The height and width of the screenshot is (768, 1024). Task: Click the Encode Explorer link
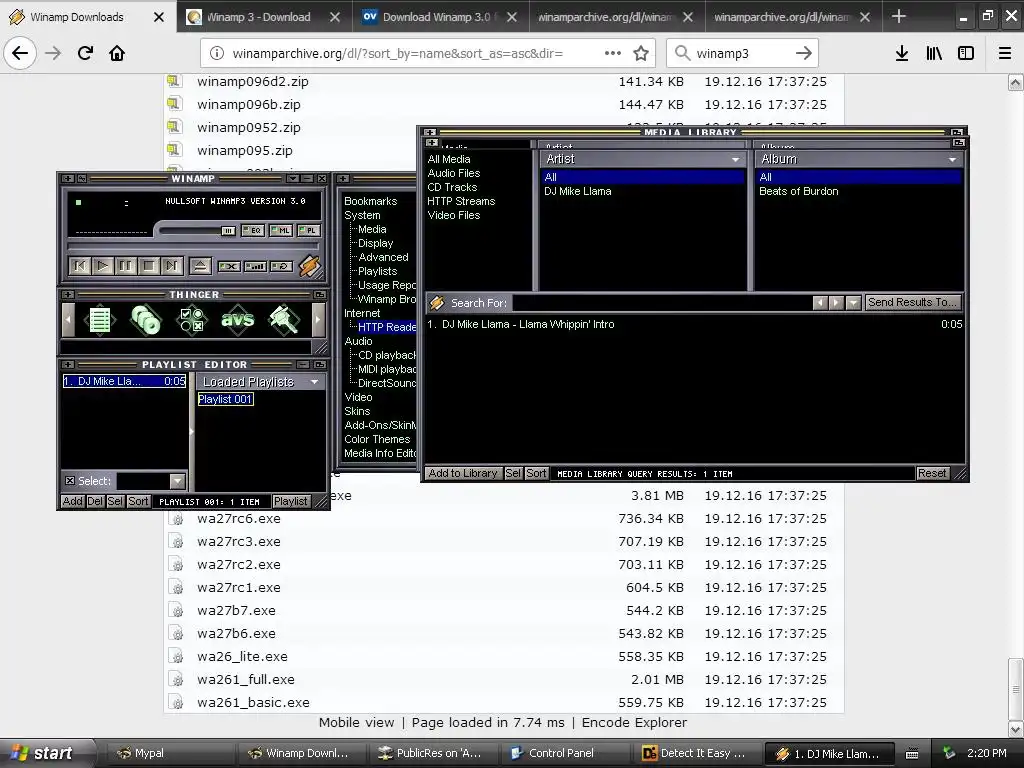634,722
